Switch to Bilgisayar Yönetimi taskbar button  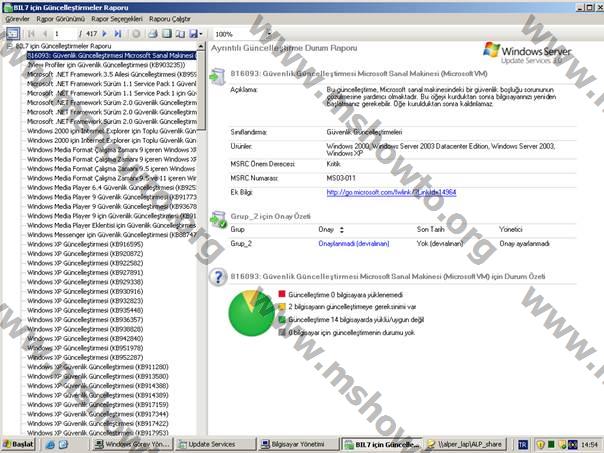pos(299,444)
